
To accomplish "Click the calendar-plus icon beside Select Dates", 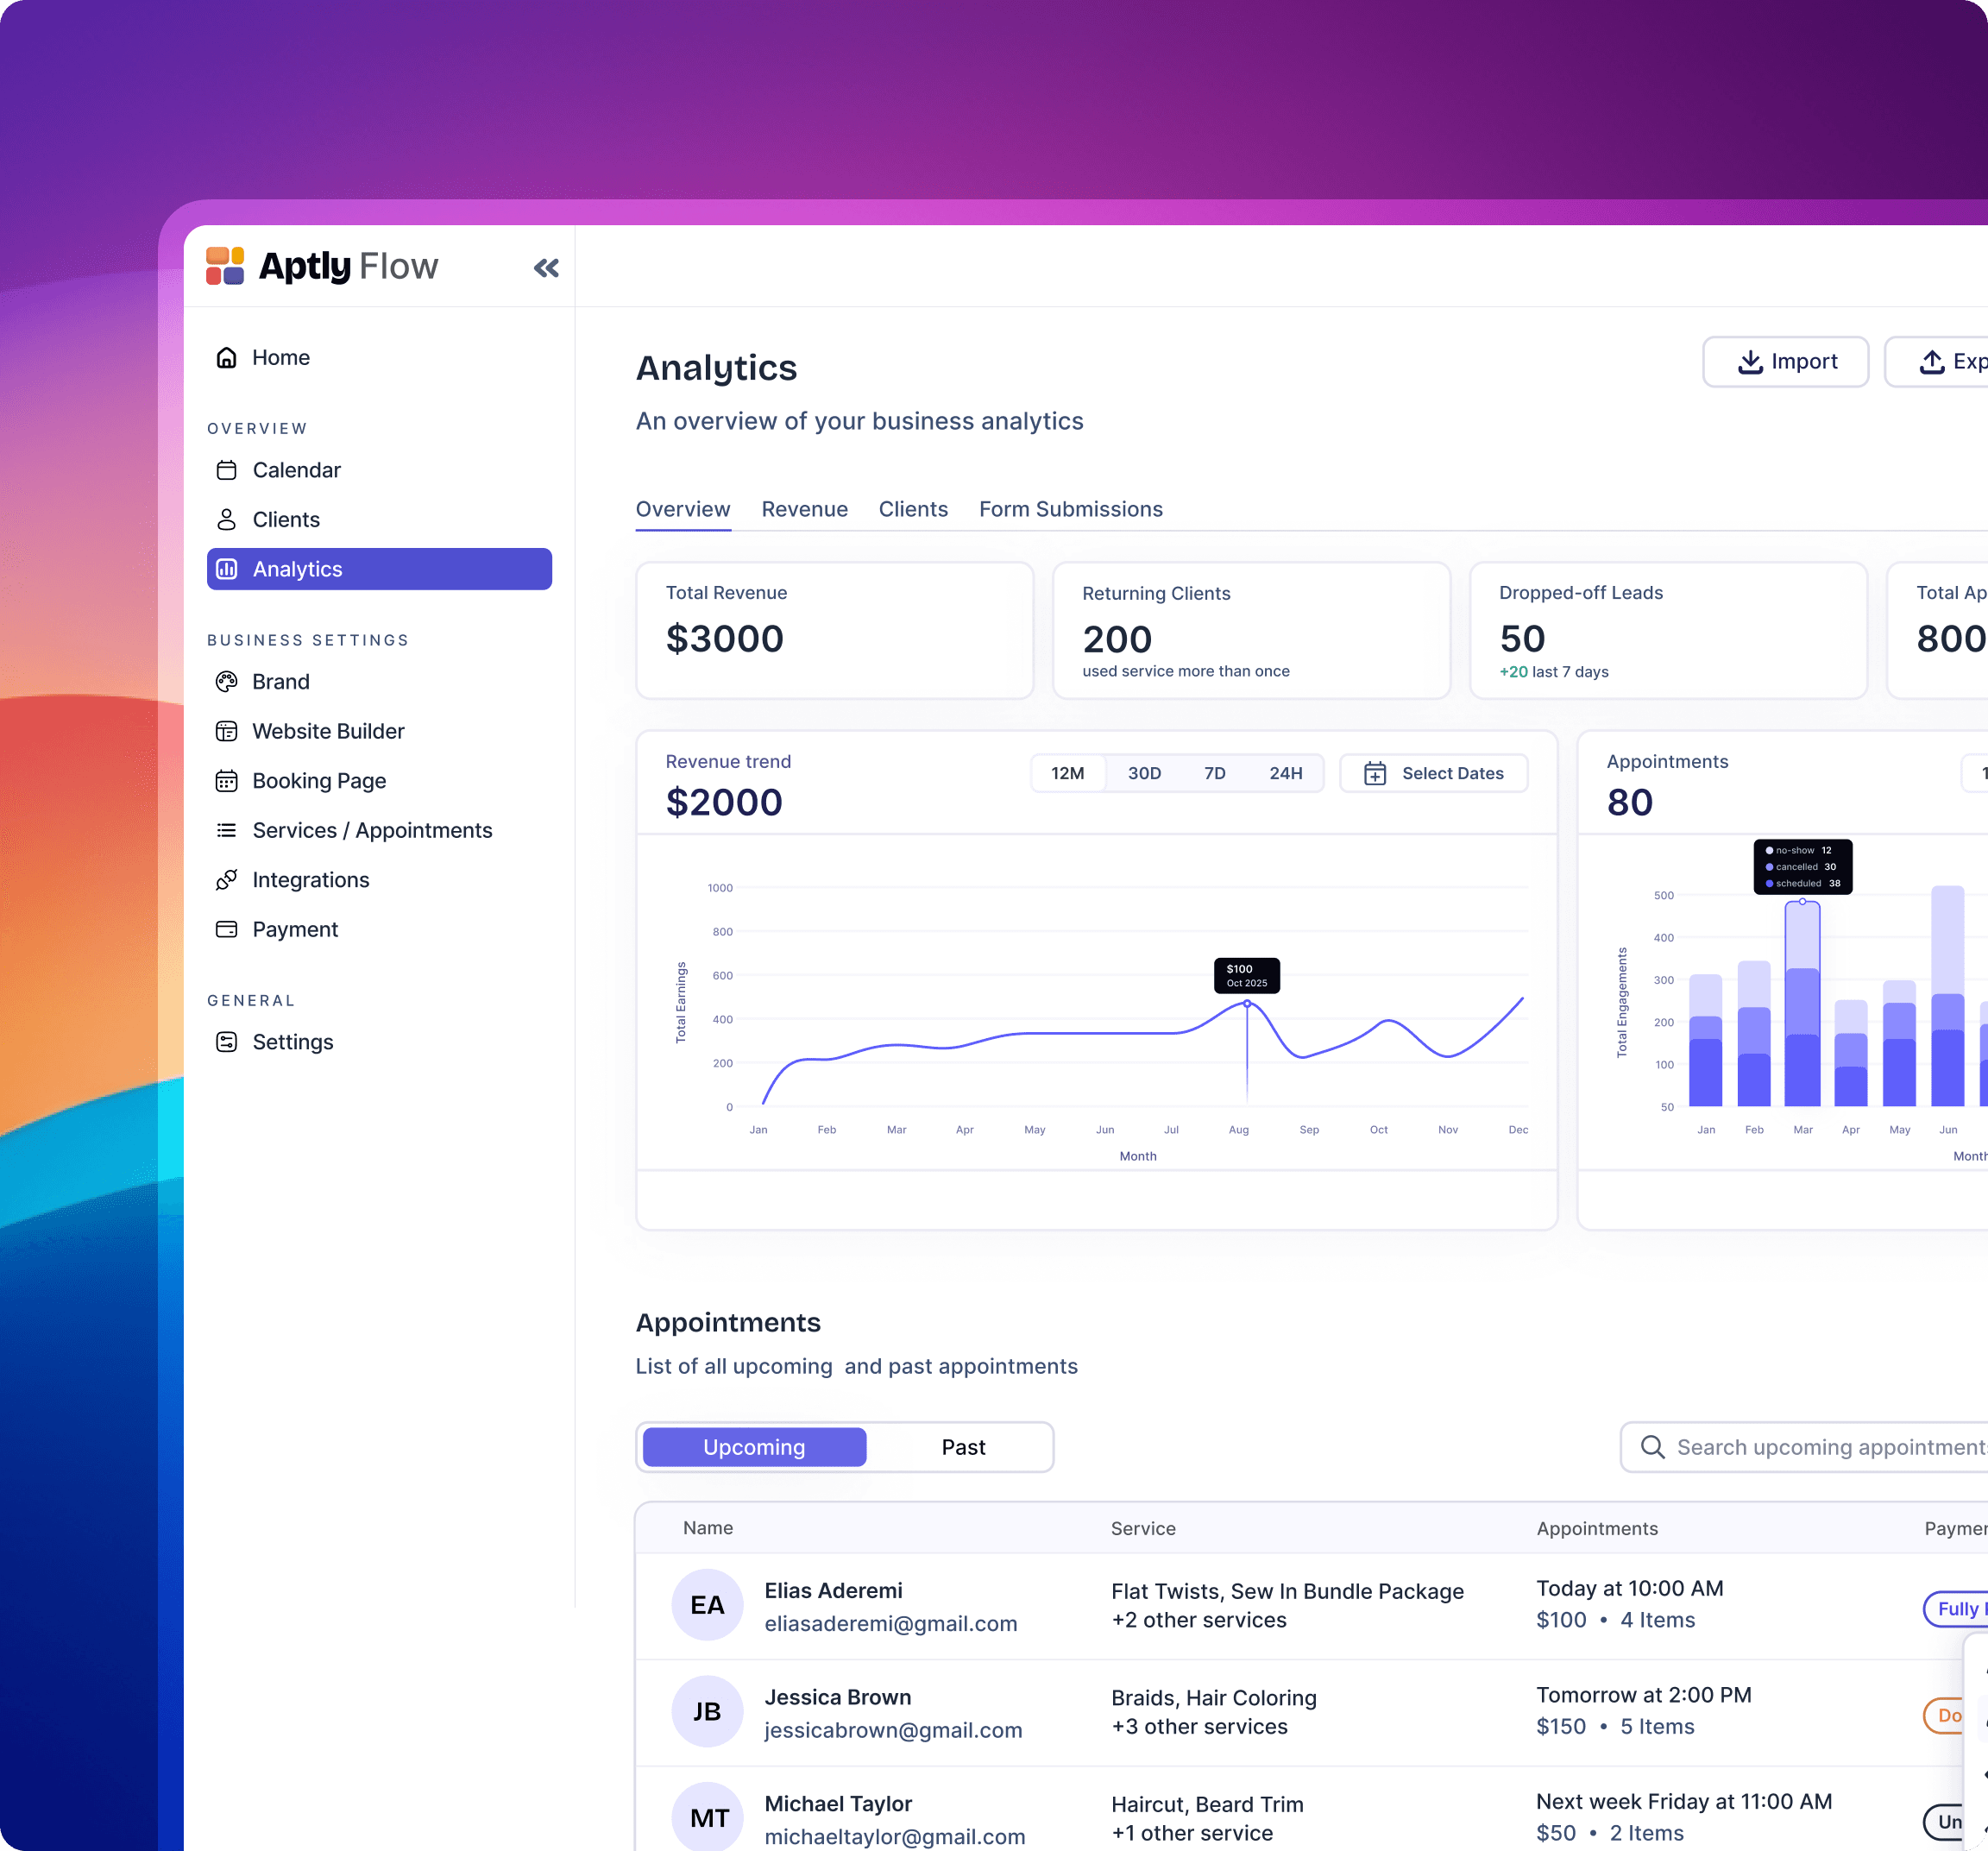I will pos(1375,773).
